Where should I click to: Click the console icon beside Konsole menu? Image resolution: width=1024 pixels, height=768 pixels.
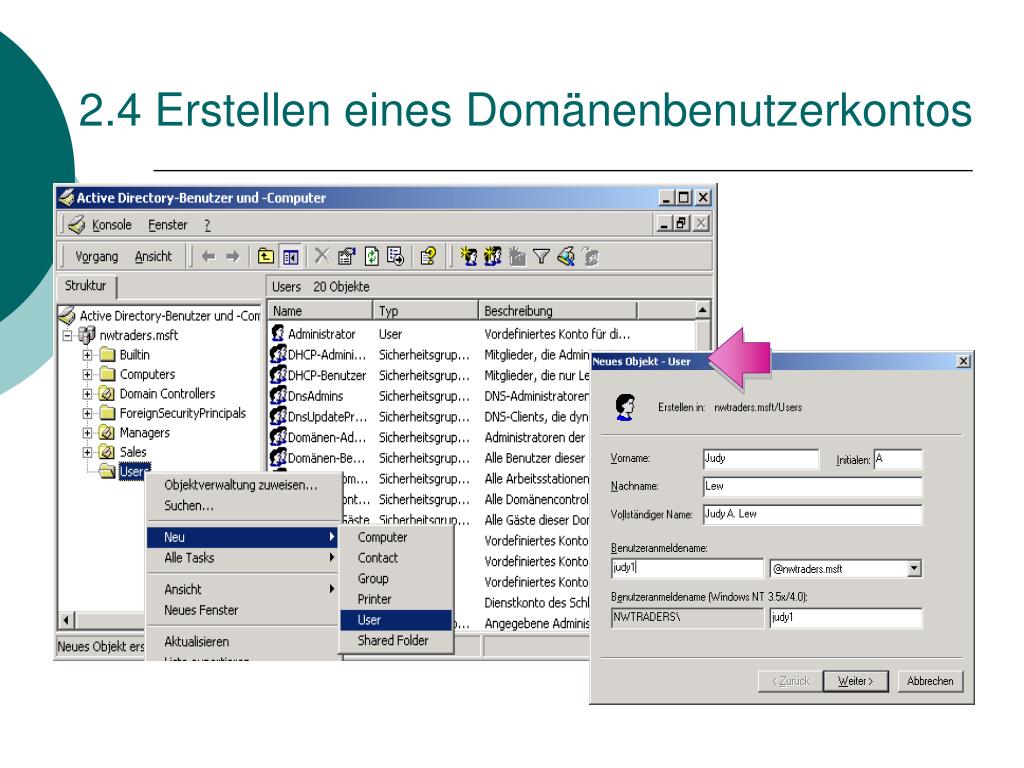[77, 225]
